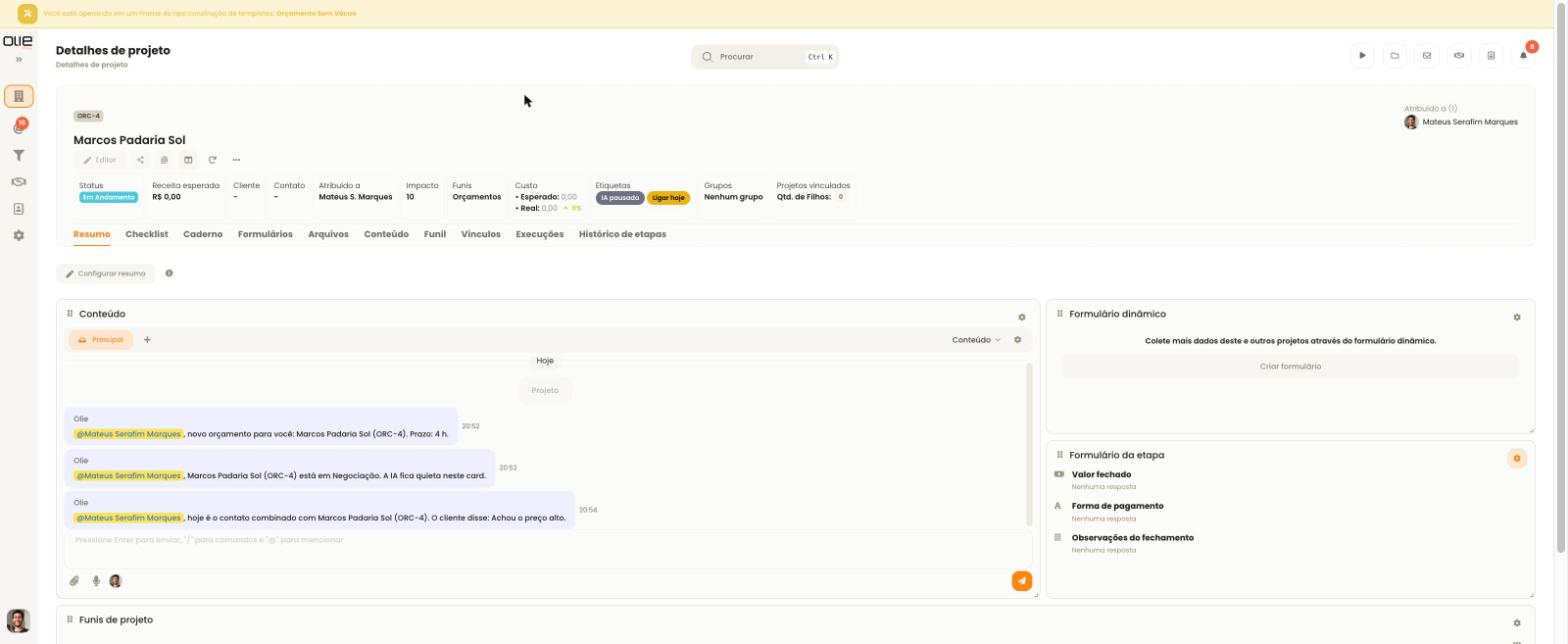Open the contacts icon in the left sidebar

[18, 209]
